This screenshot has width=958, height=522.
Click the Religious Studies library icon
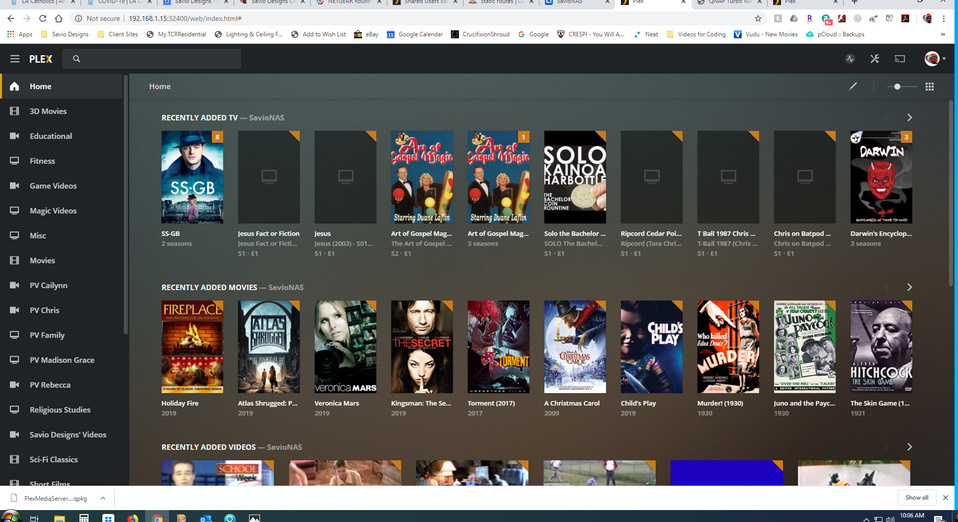point(15,410)
